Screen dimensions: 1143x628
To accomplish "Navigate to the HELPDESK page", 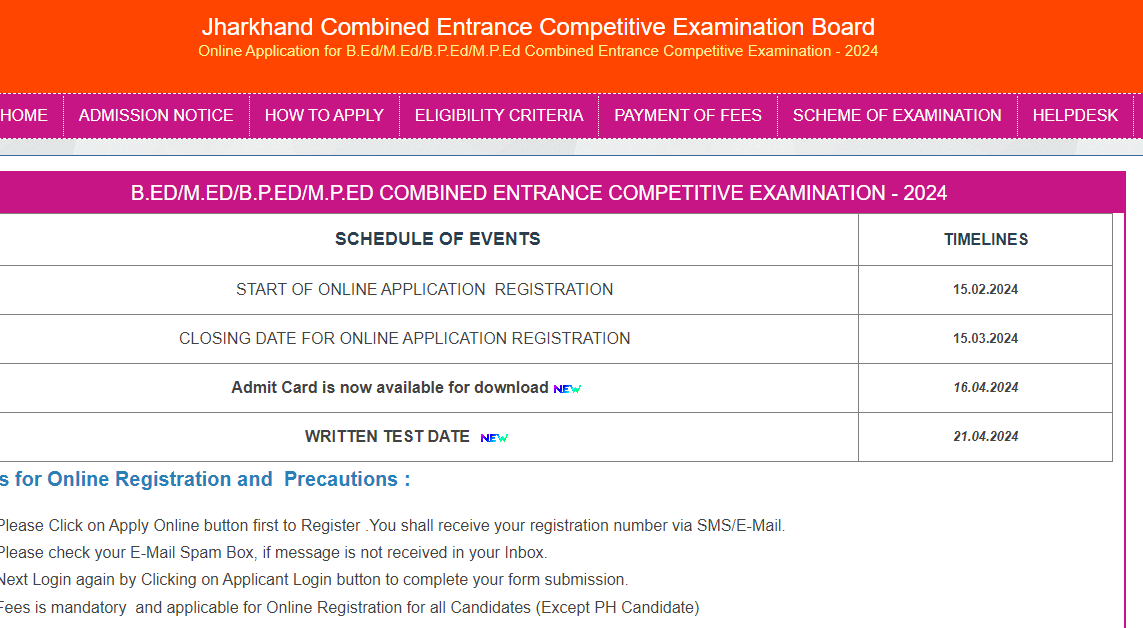I will 1075,116.
